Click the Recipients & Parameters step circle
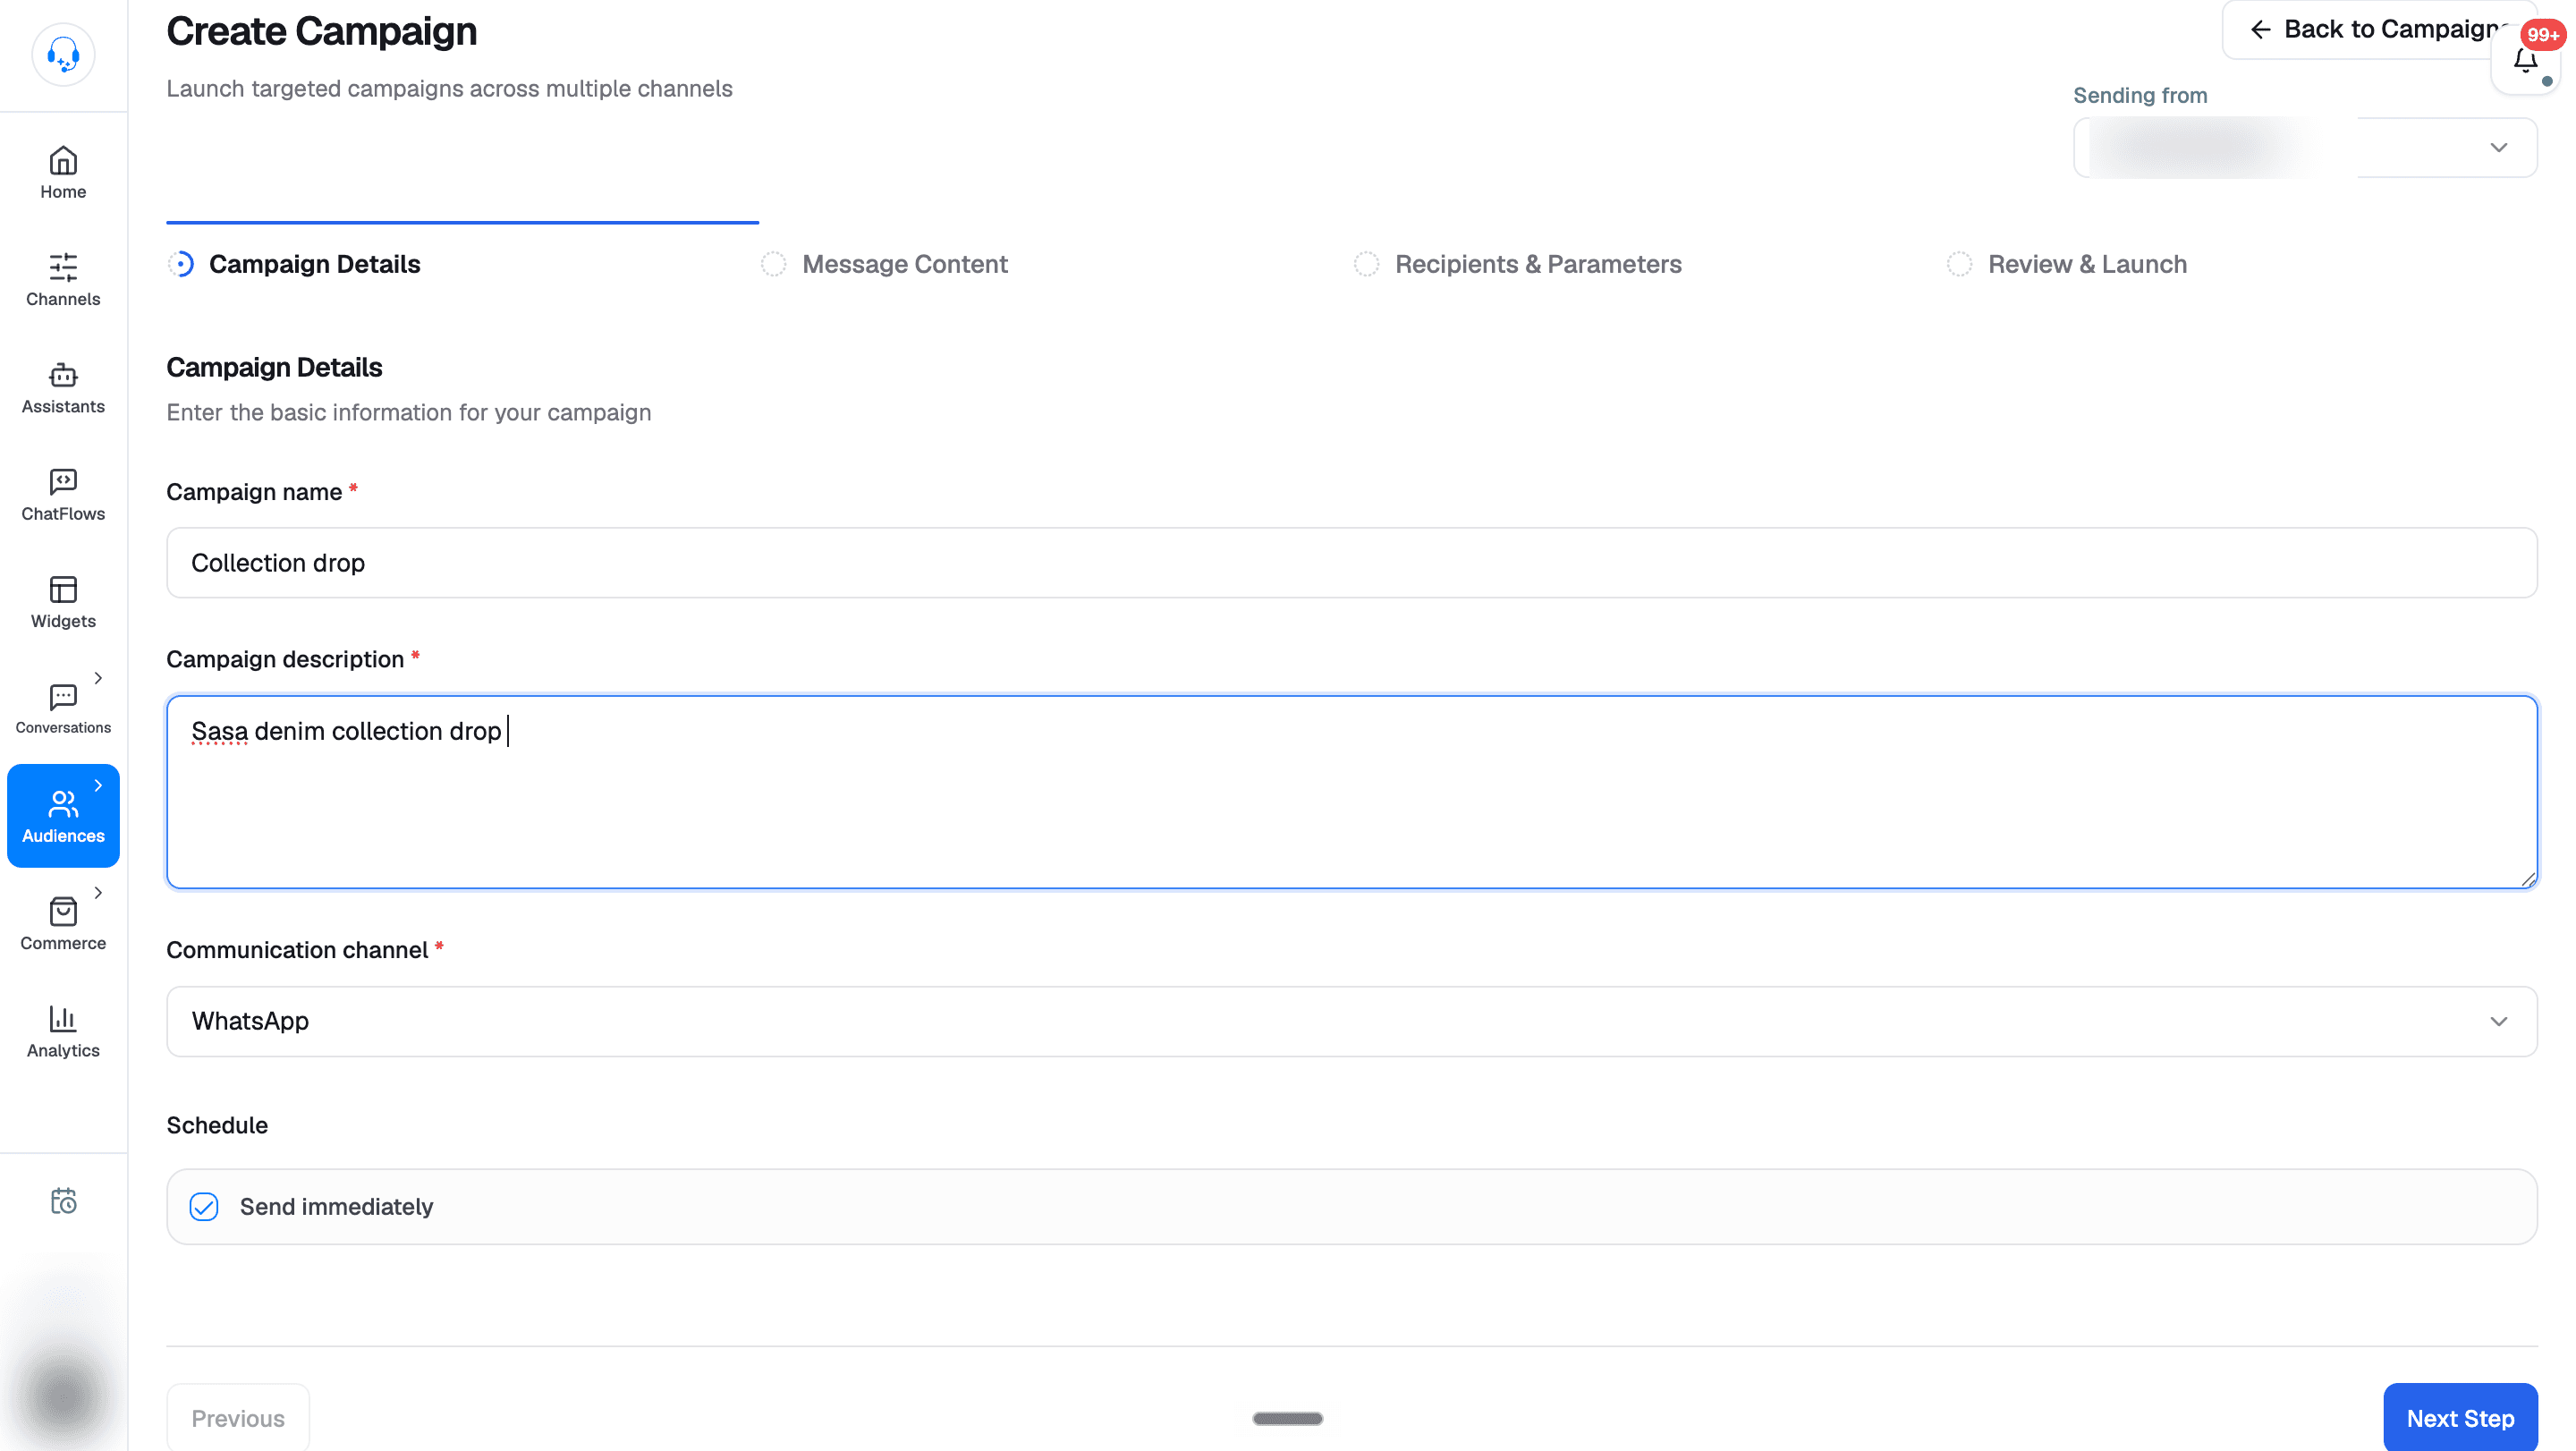The width and height of the screenshot is (2576, 1451). click(x=1366, y=264)
